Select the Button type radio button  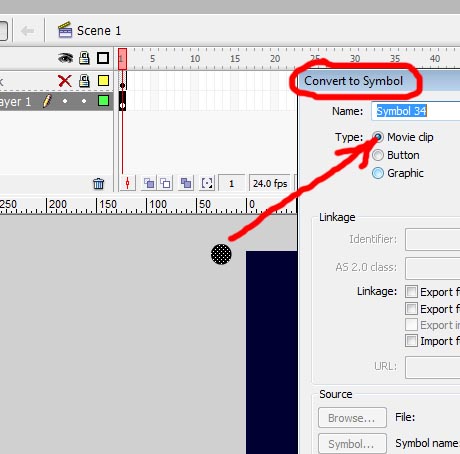tap(378, 155)
